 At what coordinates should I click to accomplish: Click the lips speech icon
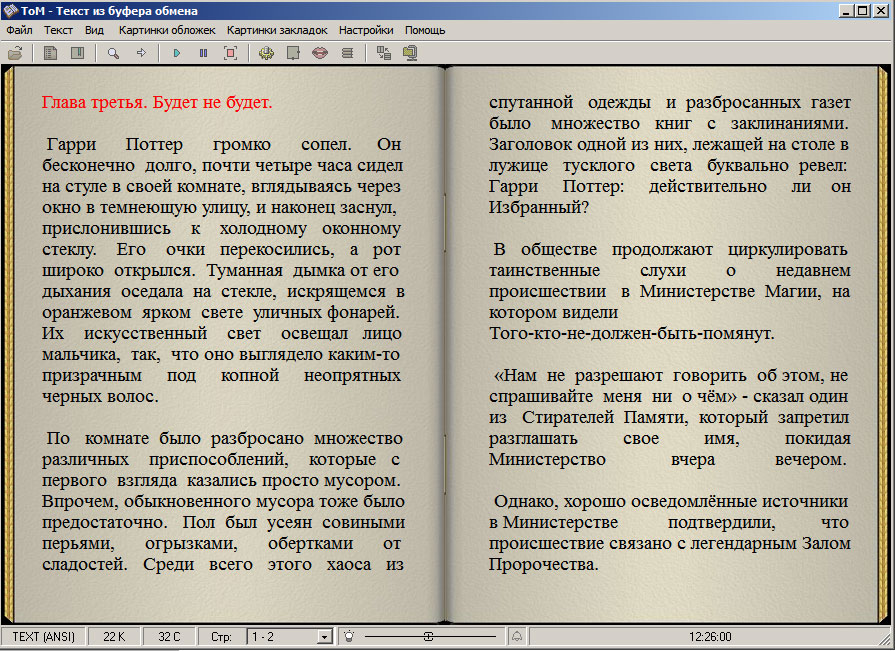tap(320, 53)
